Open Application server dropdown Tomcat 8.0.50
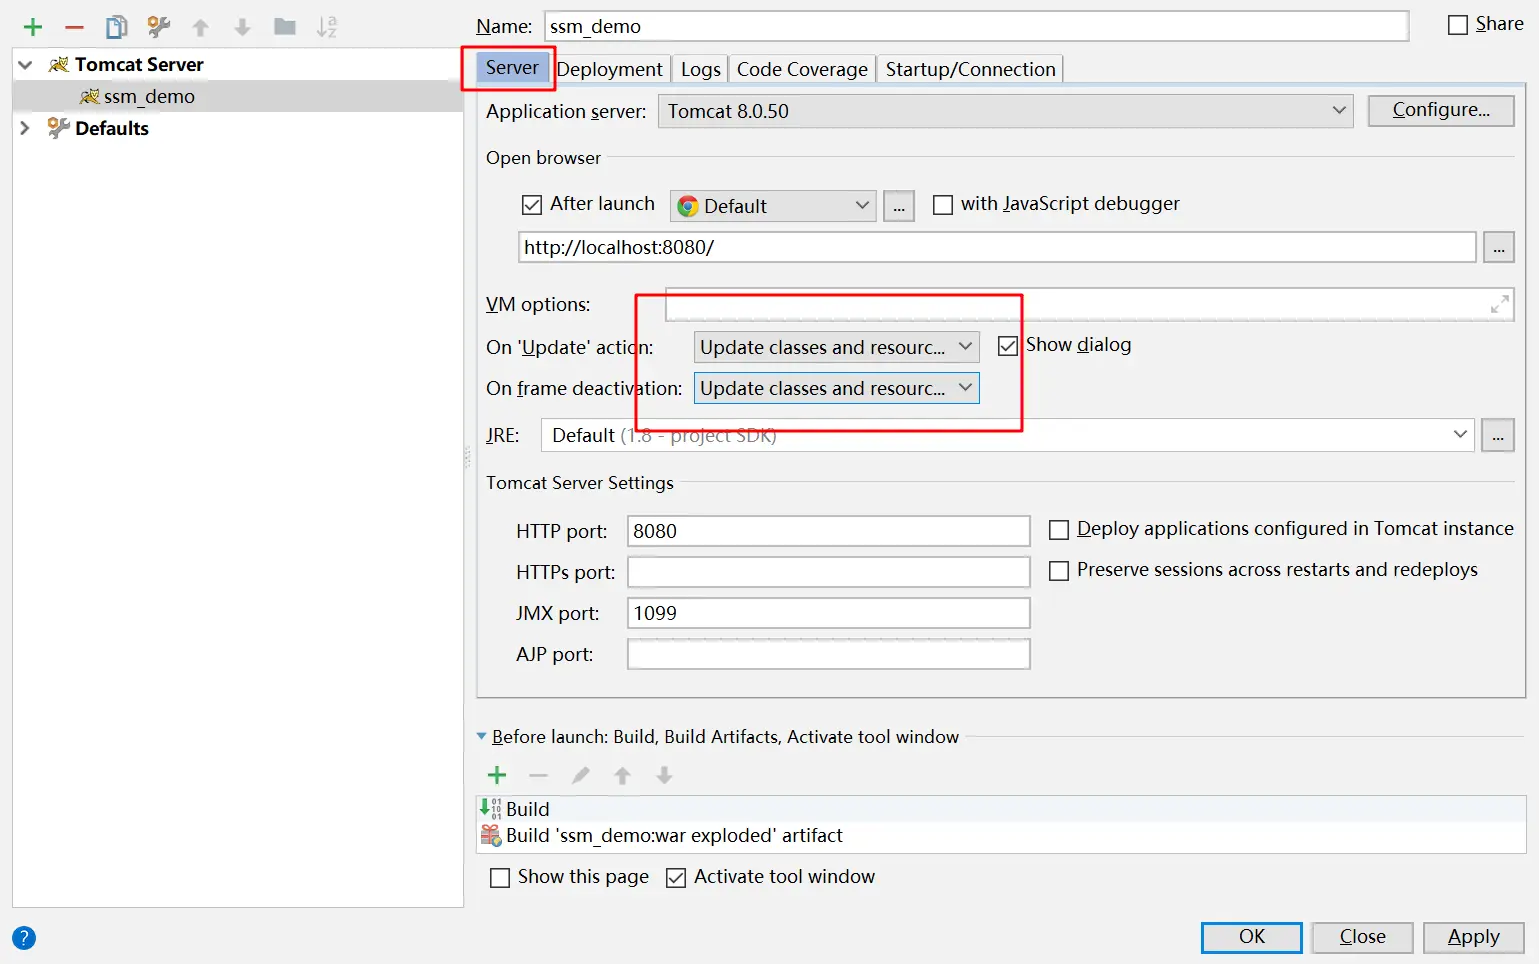1539x964 pixels. click(x=1005, y=111)
